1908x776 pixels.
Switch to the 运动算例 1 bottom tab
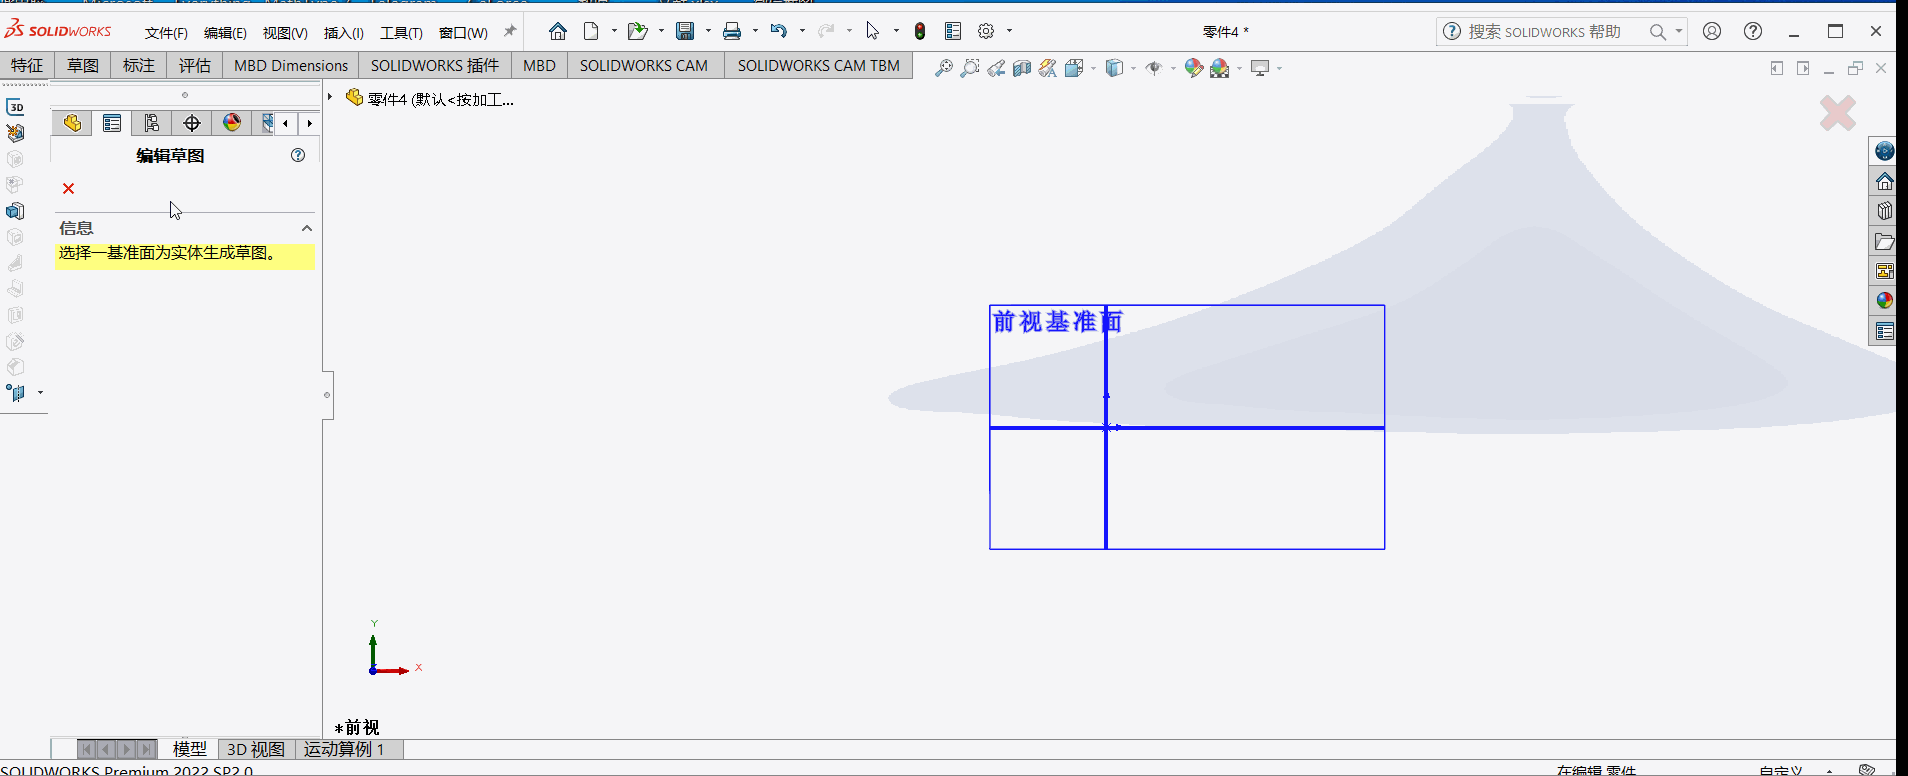(x=344, y=749)
